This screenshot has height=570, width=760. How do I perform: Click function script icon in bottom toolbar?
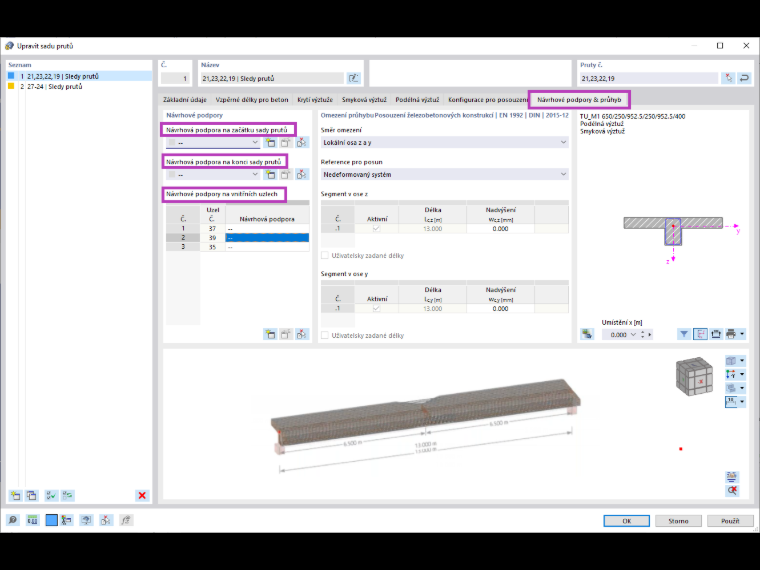coord(126,520)
